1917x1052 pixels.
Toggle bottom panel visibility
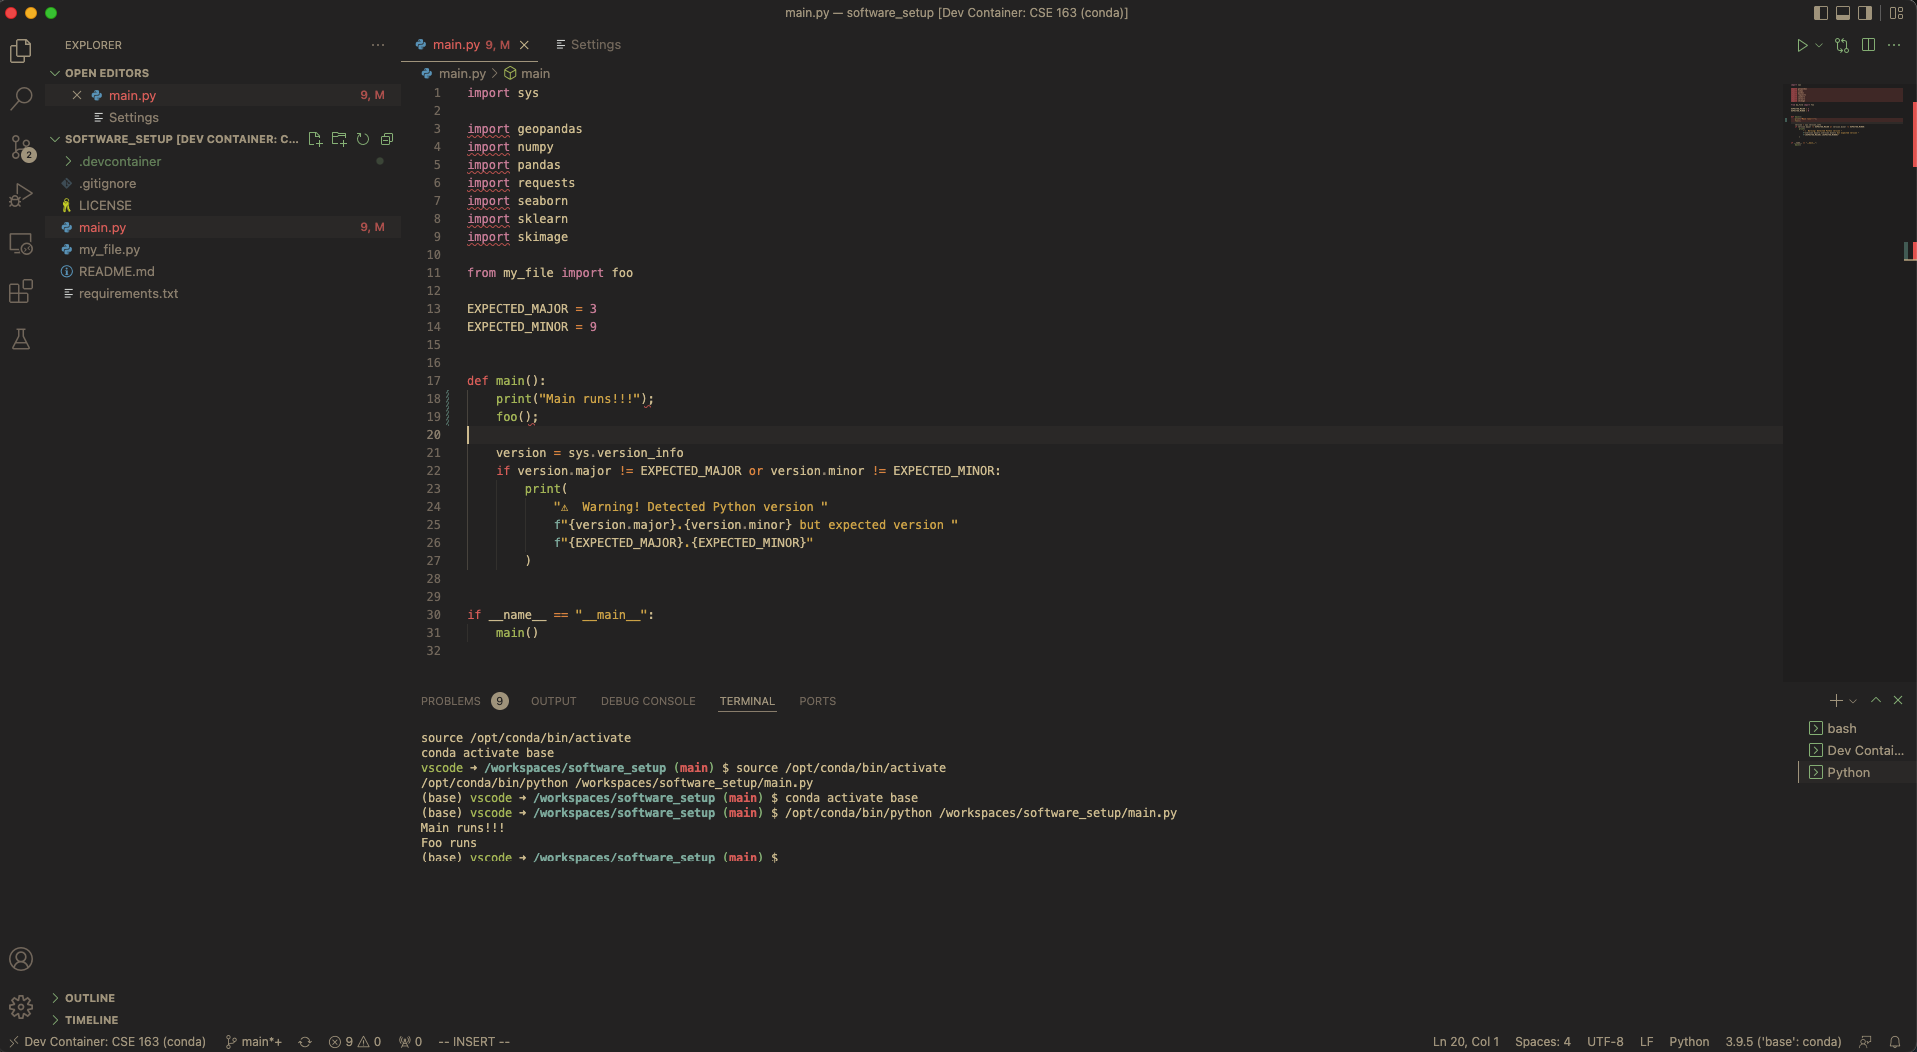pyautogui.click(x=1843, y=13)
